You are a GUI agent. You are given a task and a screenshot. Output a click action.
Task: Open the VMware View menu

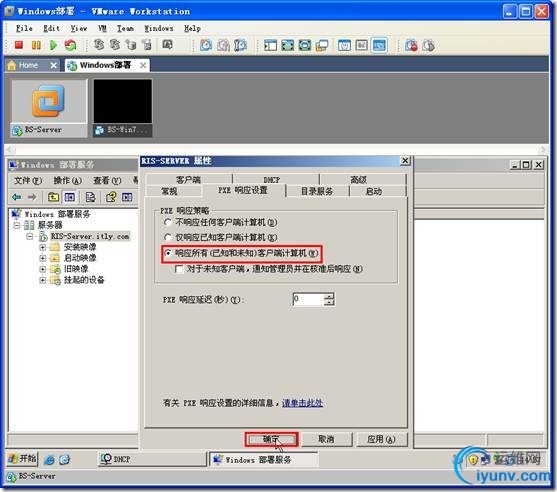point(79,28)
